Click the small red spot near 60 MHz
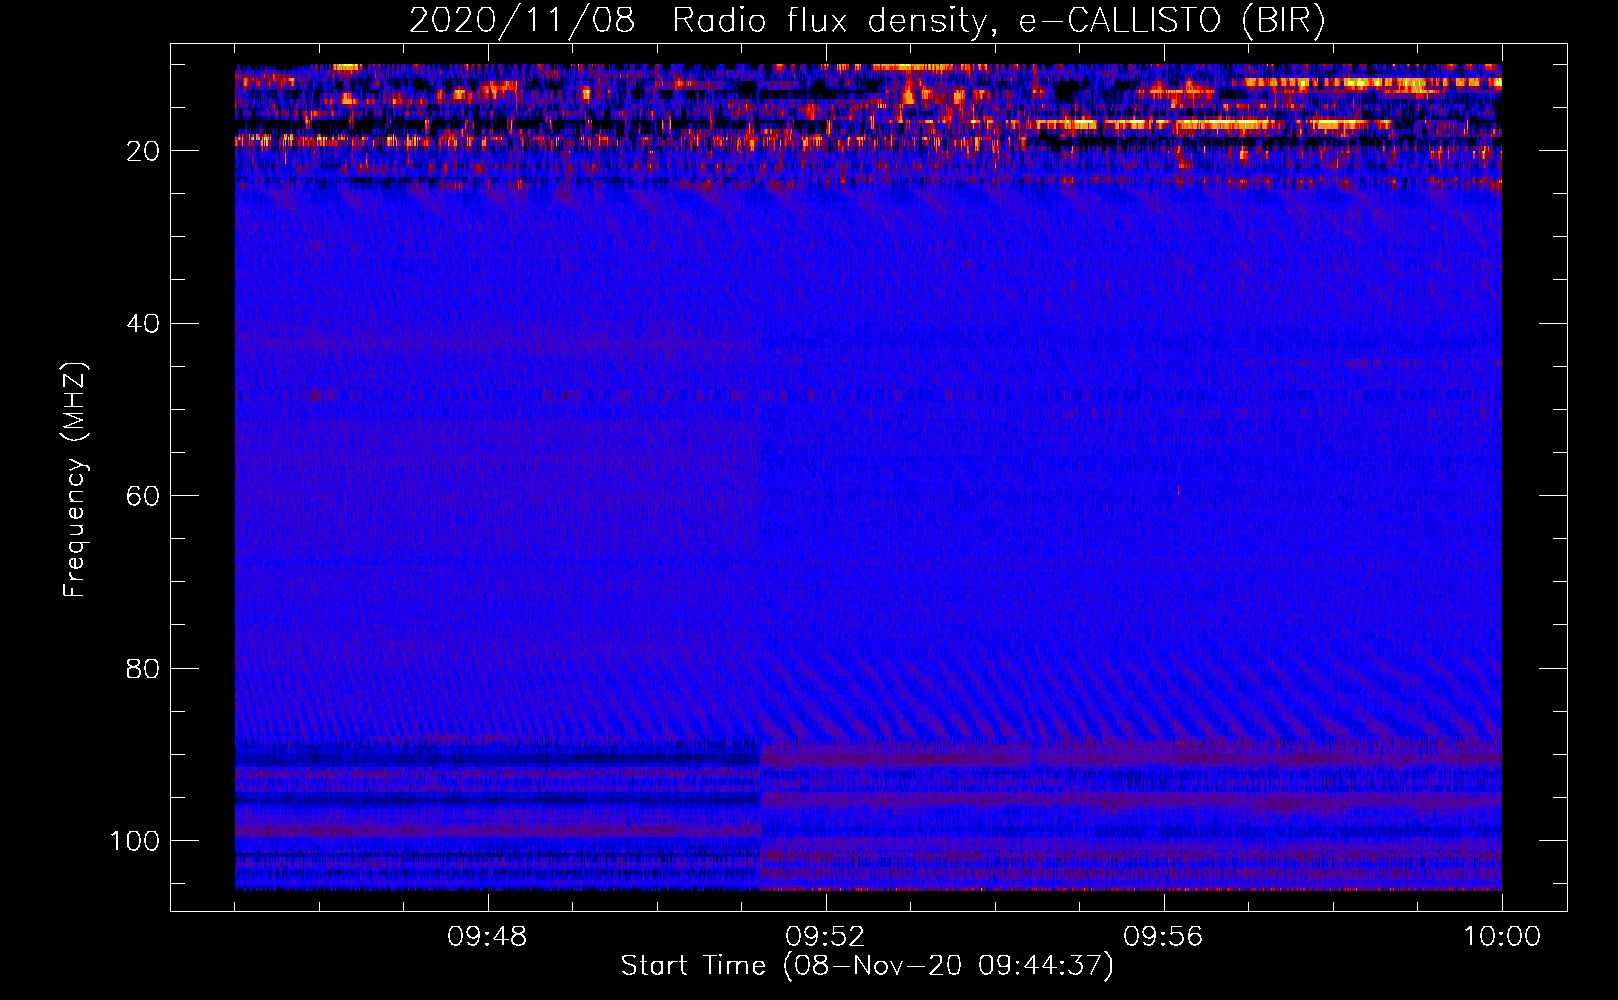The height and width of the screenshot is (1000, 1618). tap(1178, 490)
